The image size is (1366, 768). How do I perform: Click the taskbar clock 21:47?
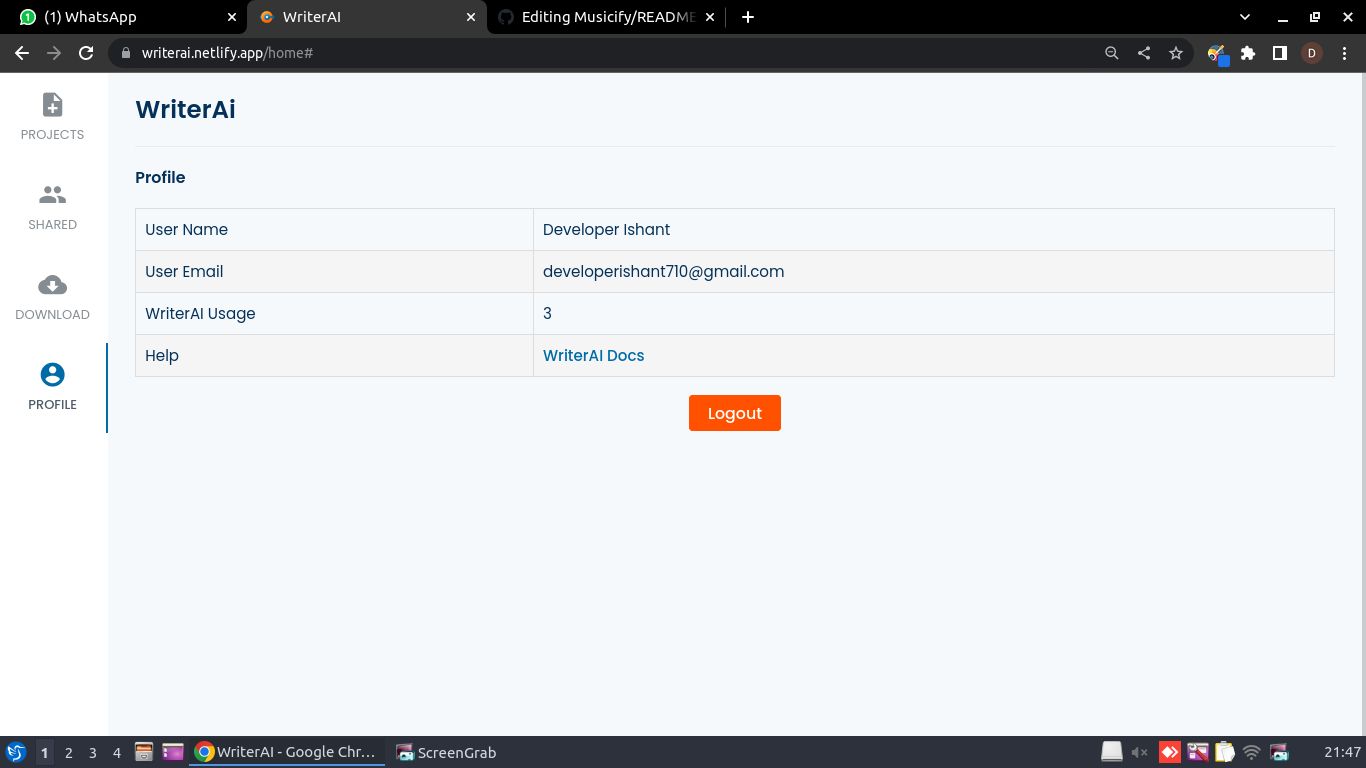[1342, 752]
